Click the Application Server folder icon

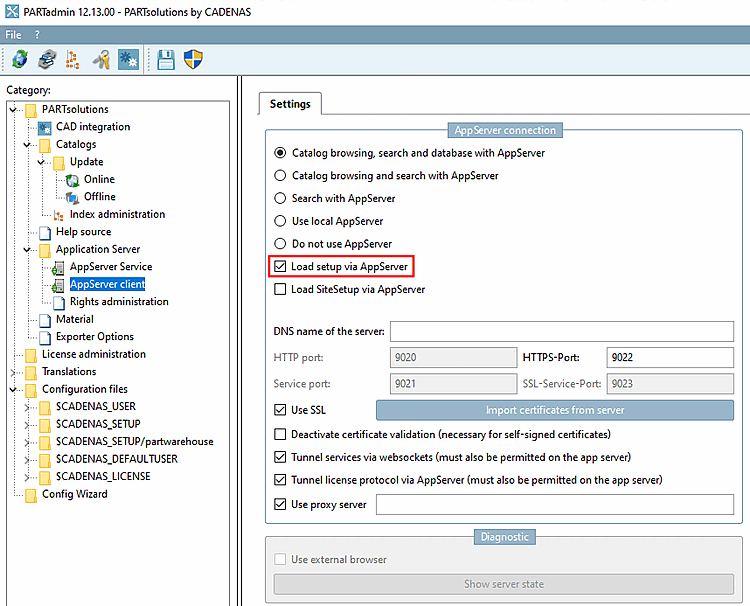pos(45,250)
